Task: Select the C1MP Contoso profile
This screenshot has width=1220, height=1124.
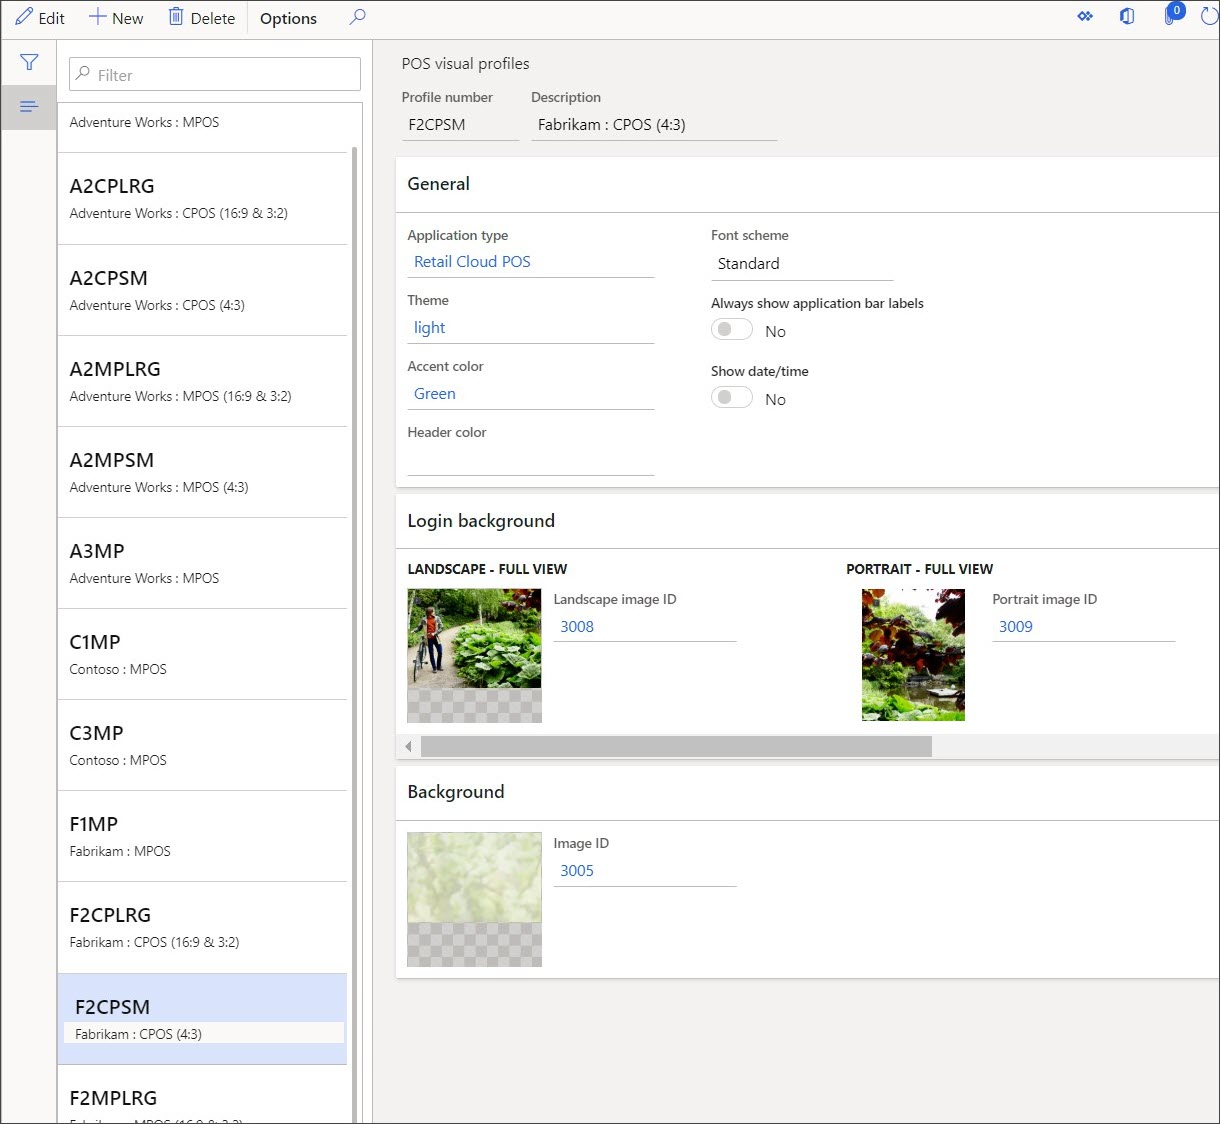Action: pyautogui.click(x=202, y=654)
